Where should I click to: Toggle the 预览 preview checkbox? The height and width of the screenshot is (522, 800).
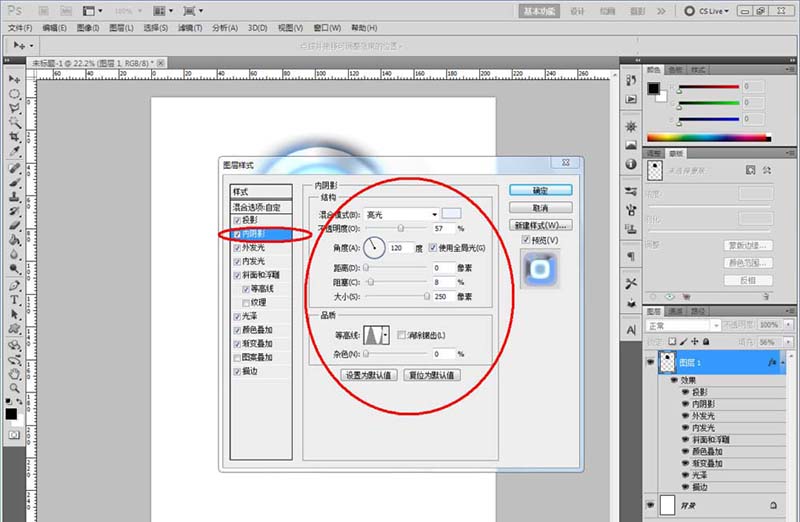tap(526, 239)
